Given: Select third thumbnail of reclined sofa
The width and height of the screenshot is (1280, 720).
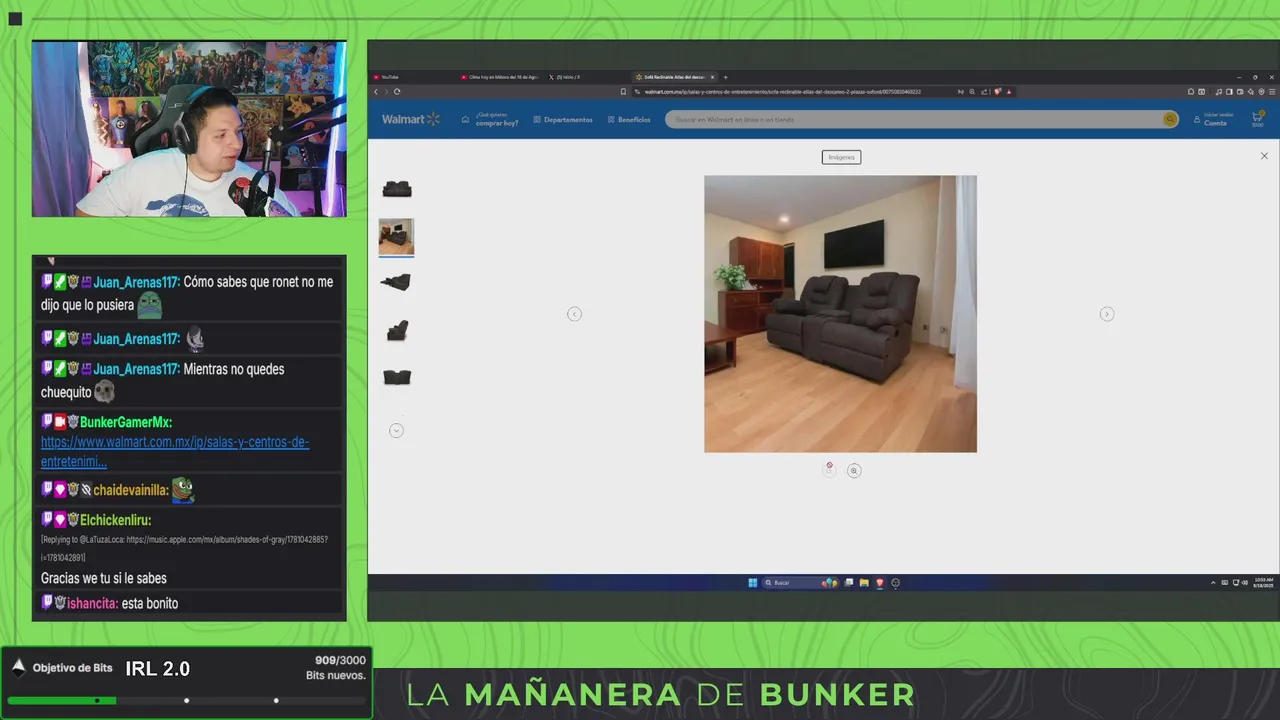Looking at the screenshot, I should pyautogui.click(x=396, y=282).
